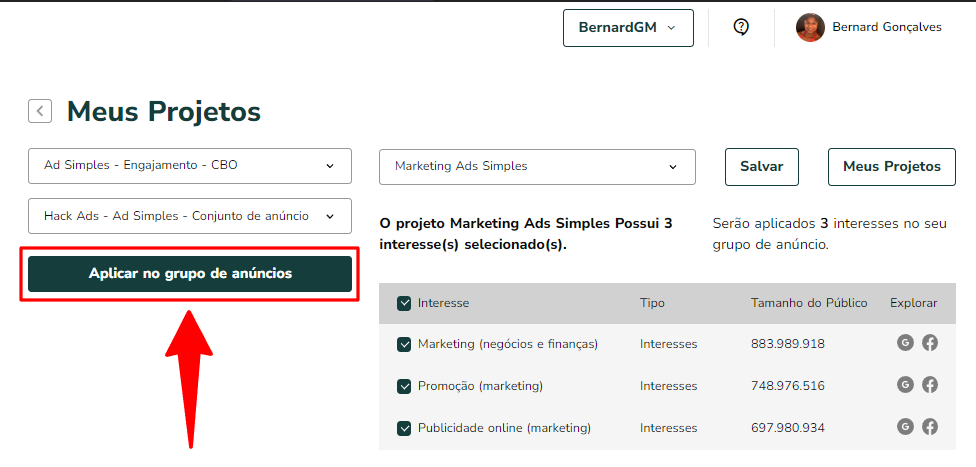
Task: Open the Marketing Ads Simples project dropdown
Action: pyautogui.click(x=537, y=166)
